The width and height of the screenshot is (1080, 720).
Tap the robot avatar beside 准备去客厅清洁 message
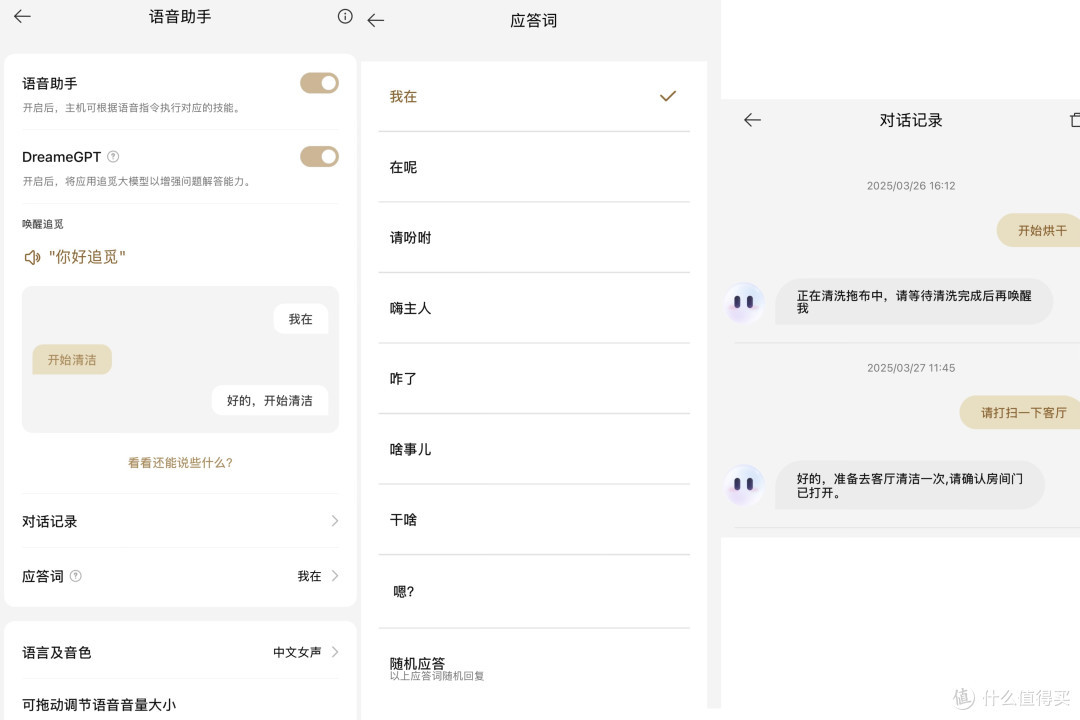(x=744, y=485)
